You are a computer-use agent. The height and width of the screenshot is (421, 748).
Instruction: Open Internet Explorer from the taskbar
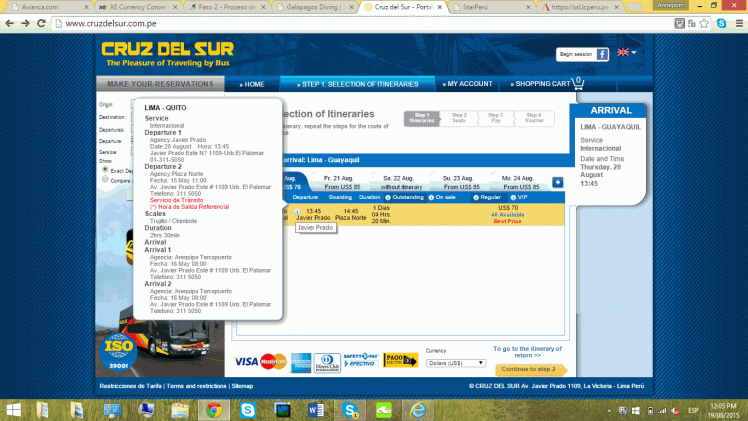[x=418, y=410]
